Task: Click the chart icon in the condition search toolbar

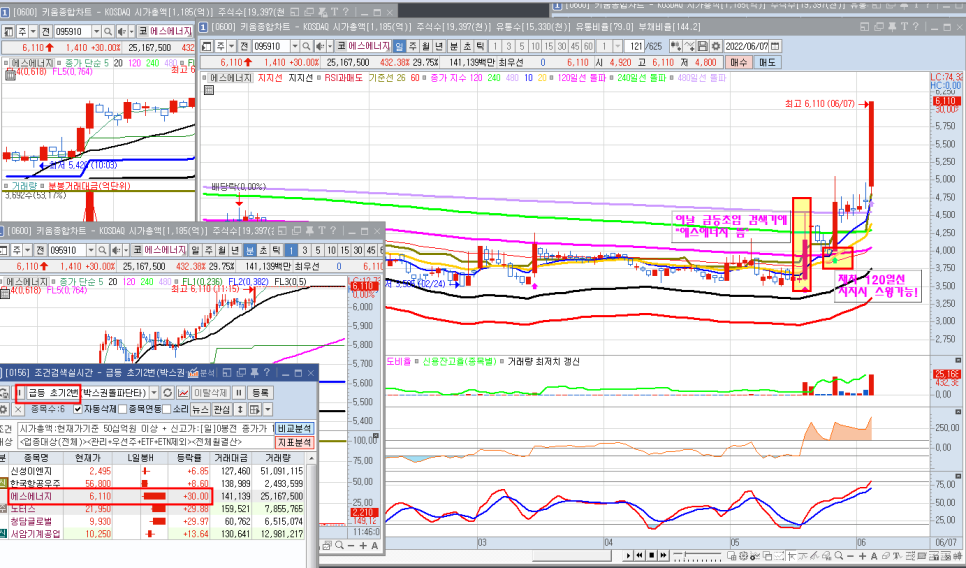Action: point(183,392)
